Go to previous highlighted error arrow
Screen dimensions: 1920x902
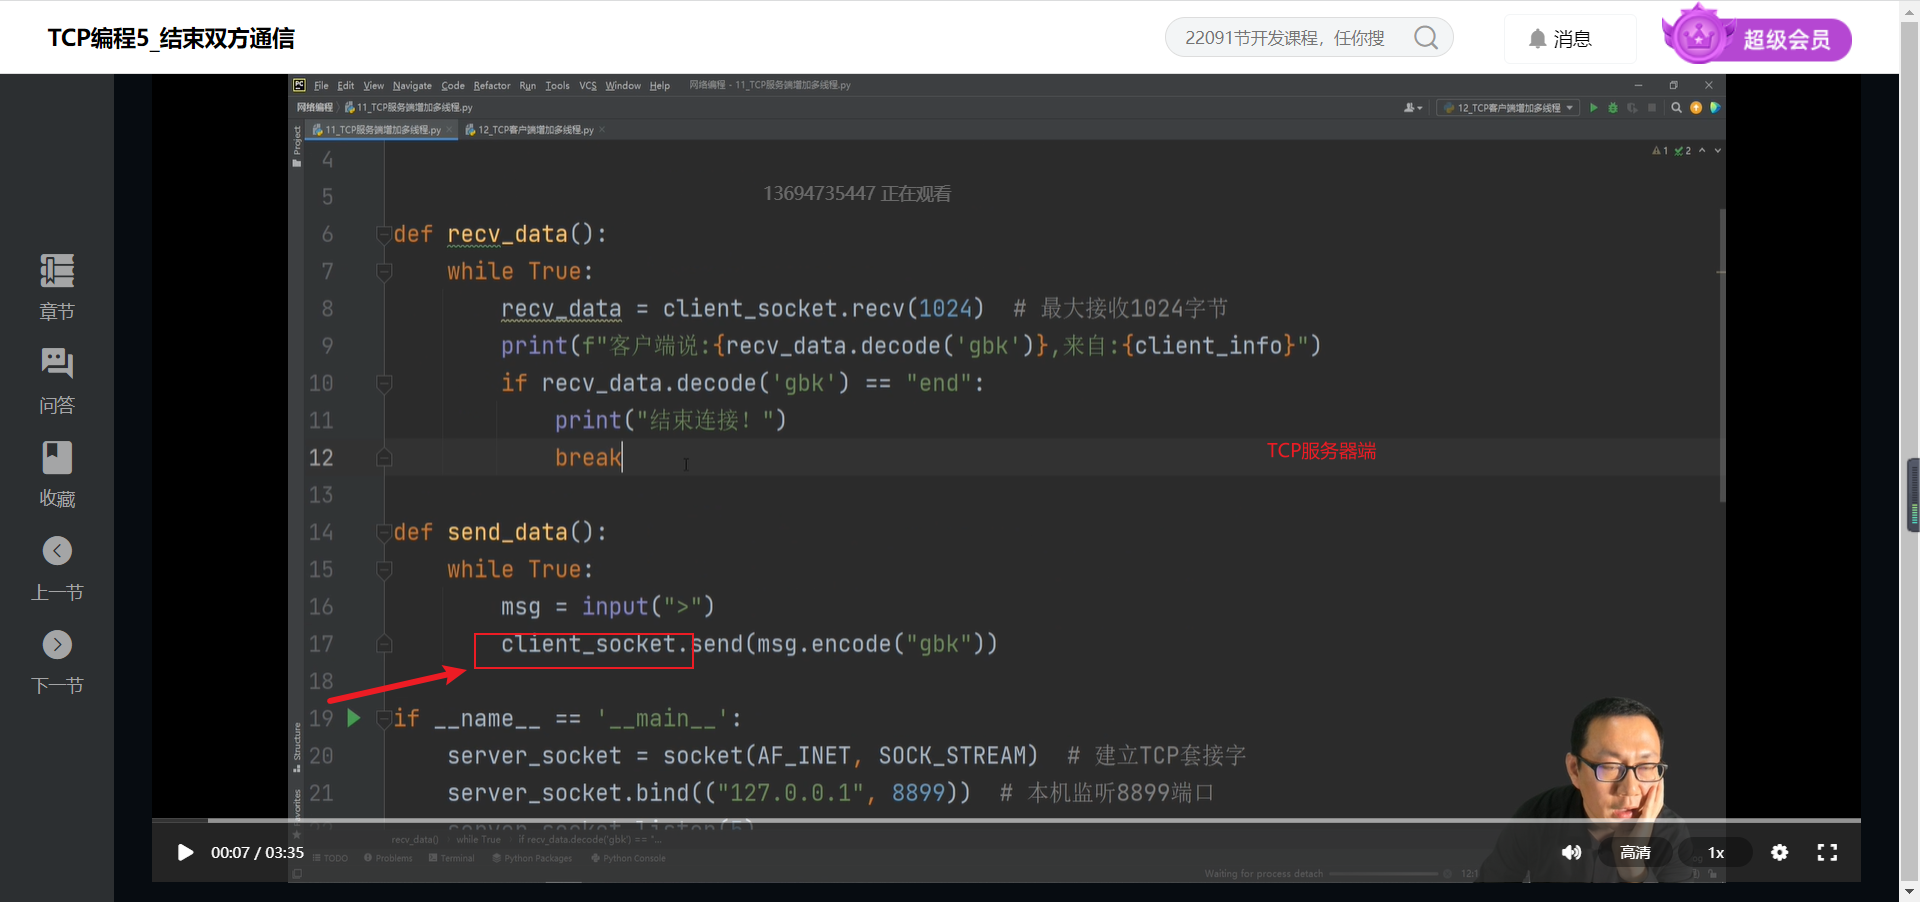click(1702, 151)
